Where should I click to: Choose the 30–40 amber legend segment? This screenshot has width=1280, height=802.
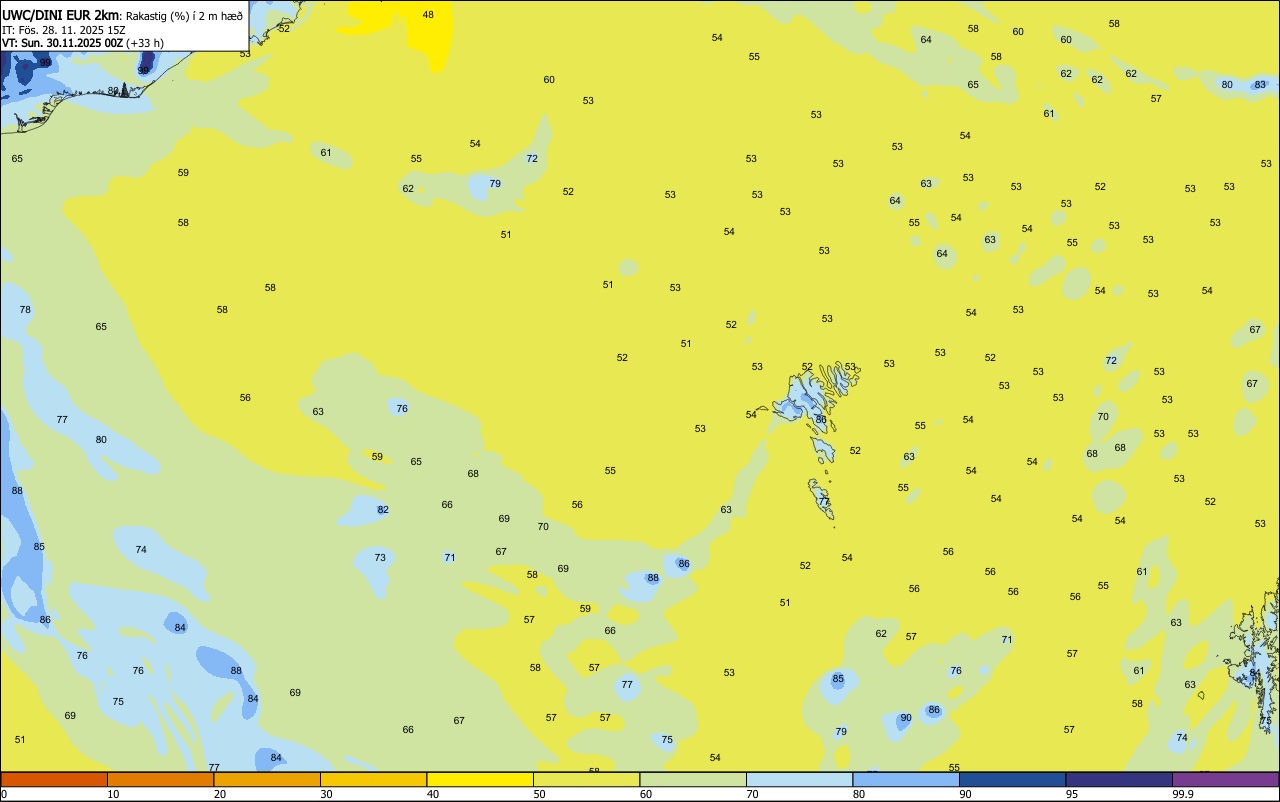tap(373, 779)
